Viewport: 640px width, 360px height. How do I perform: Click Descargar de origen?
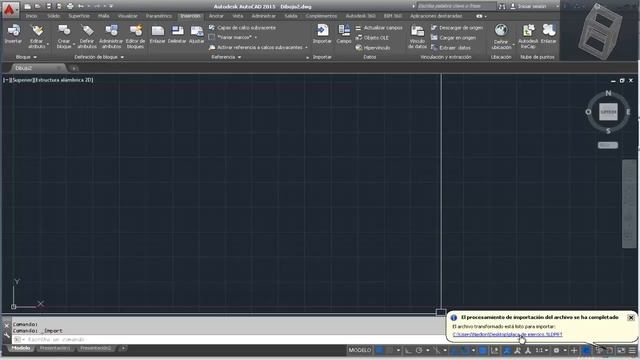point(457,28)
